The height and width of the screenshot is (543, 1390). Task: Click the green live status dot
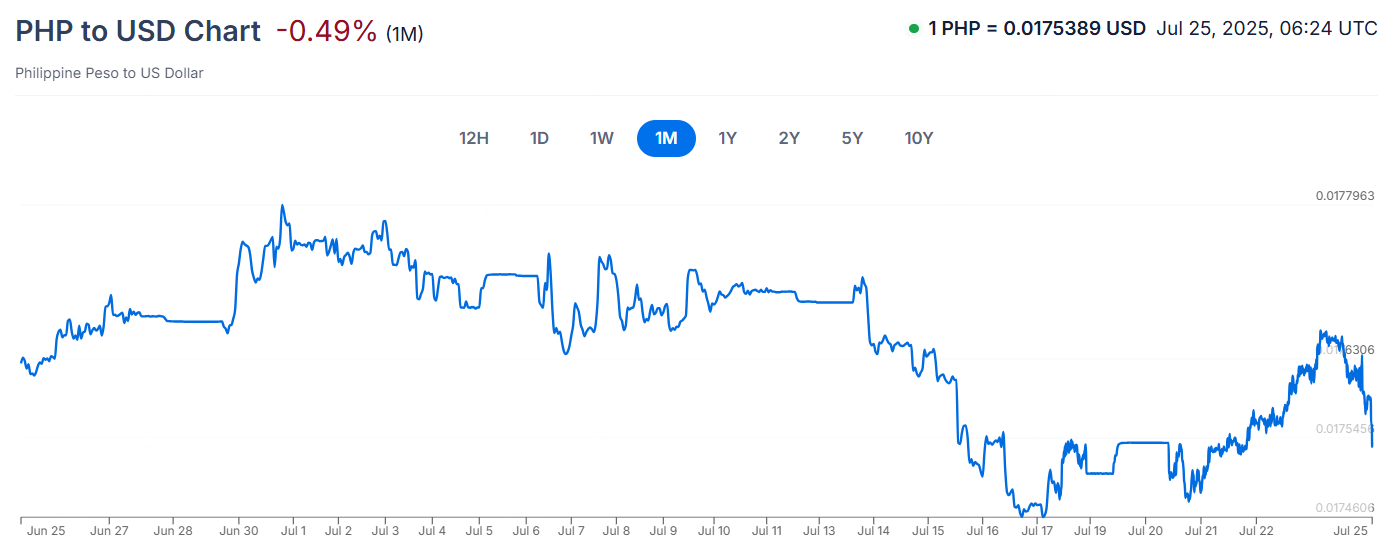click(x=913, y=29)
